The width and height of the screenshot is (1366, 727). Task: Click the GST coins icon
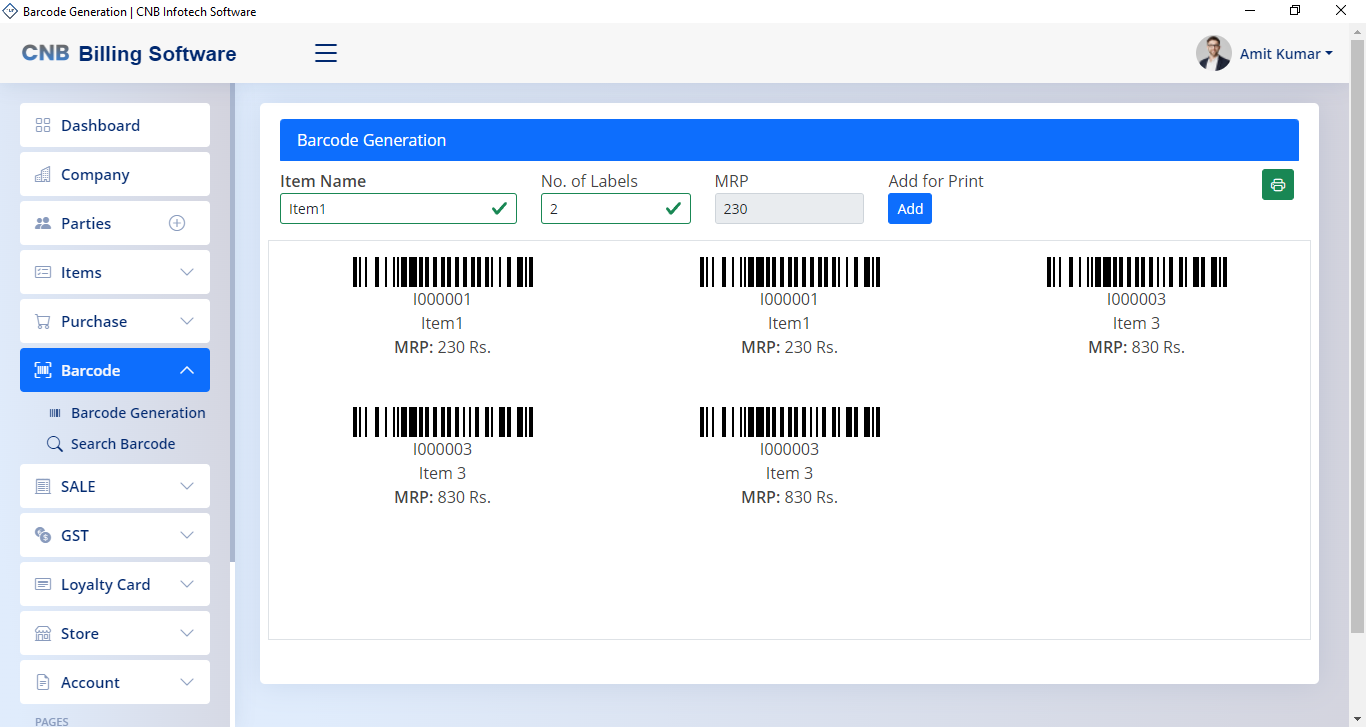coord(43,535)
